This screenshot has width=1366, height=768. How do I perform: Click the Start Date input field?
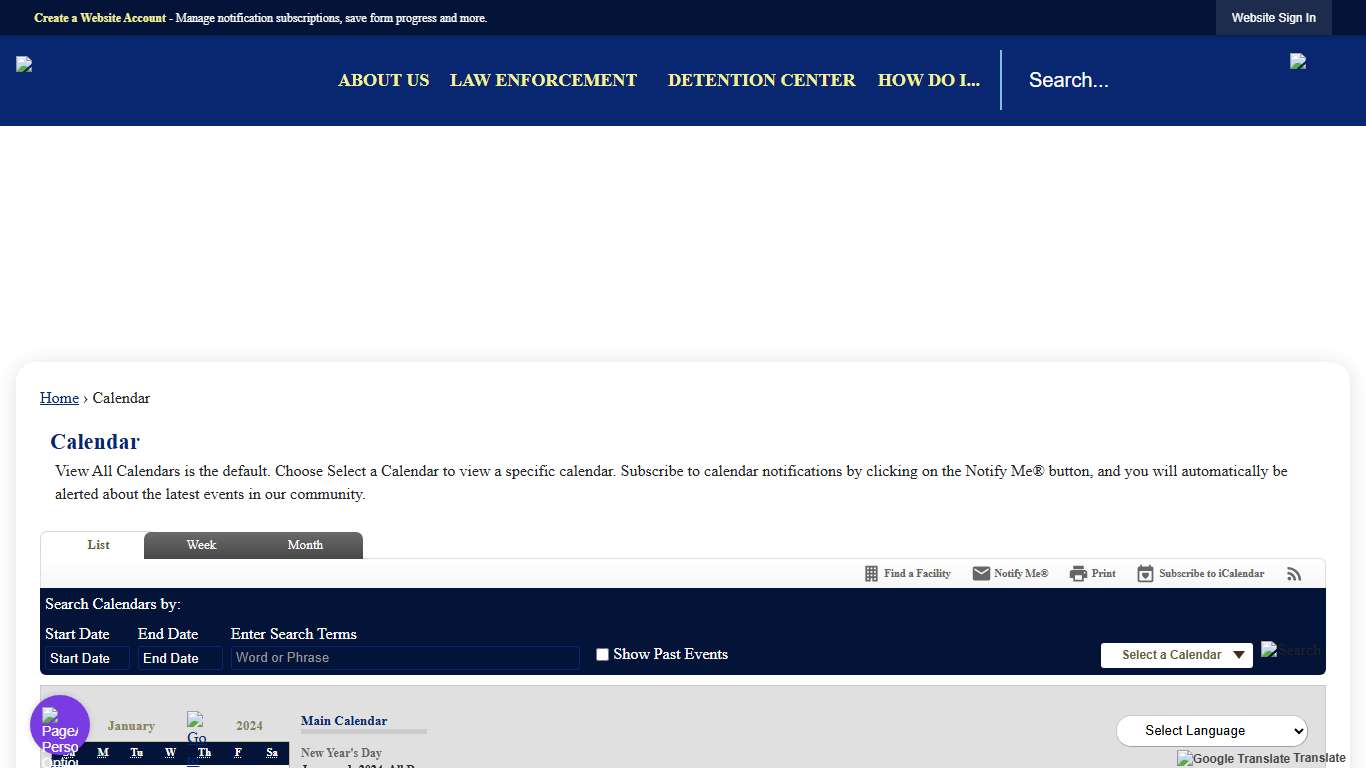point(87,658)
